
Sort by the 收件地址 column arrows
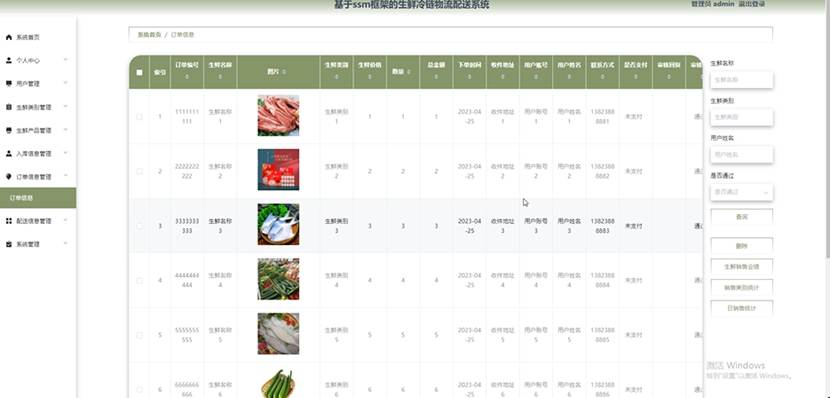click(502, 77)
